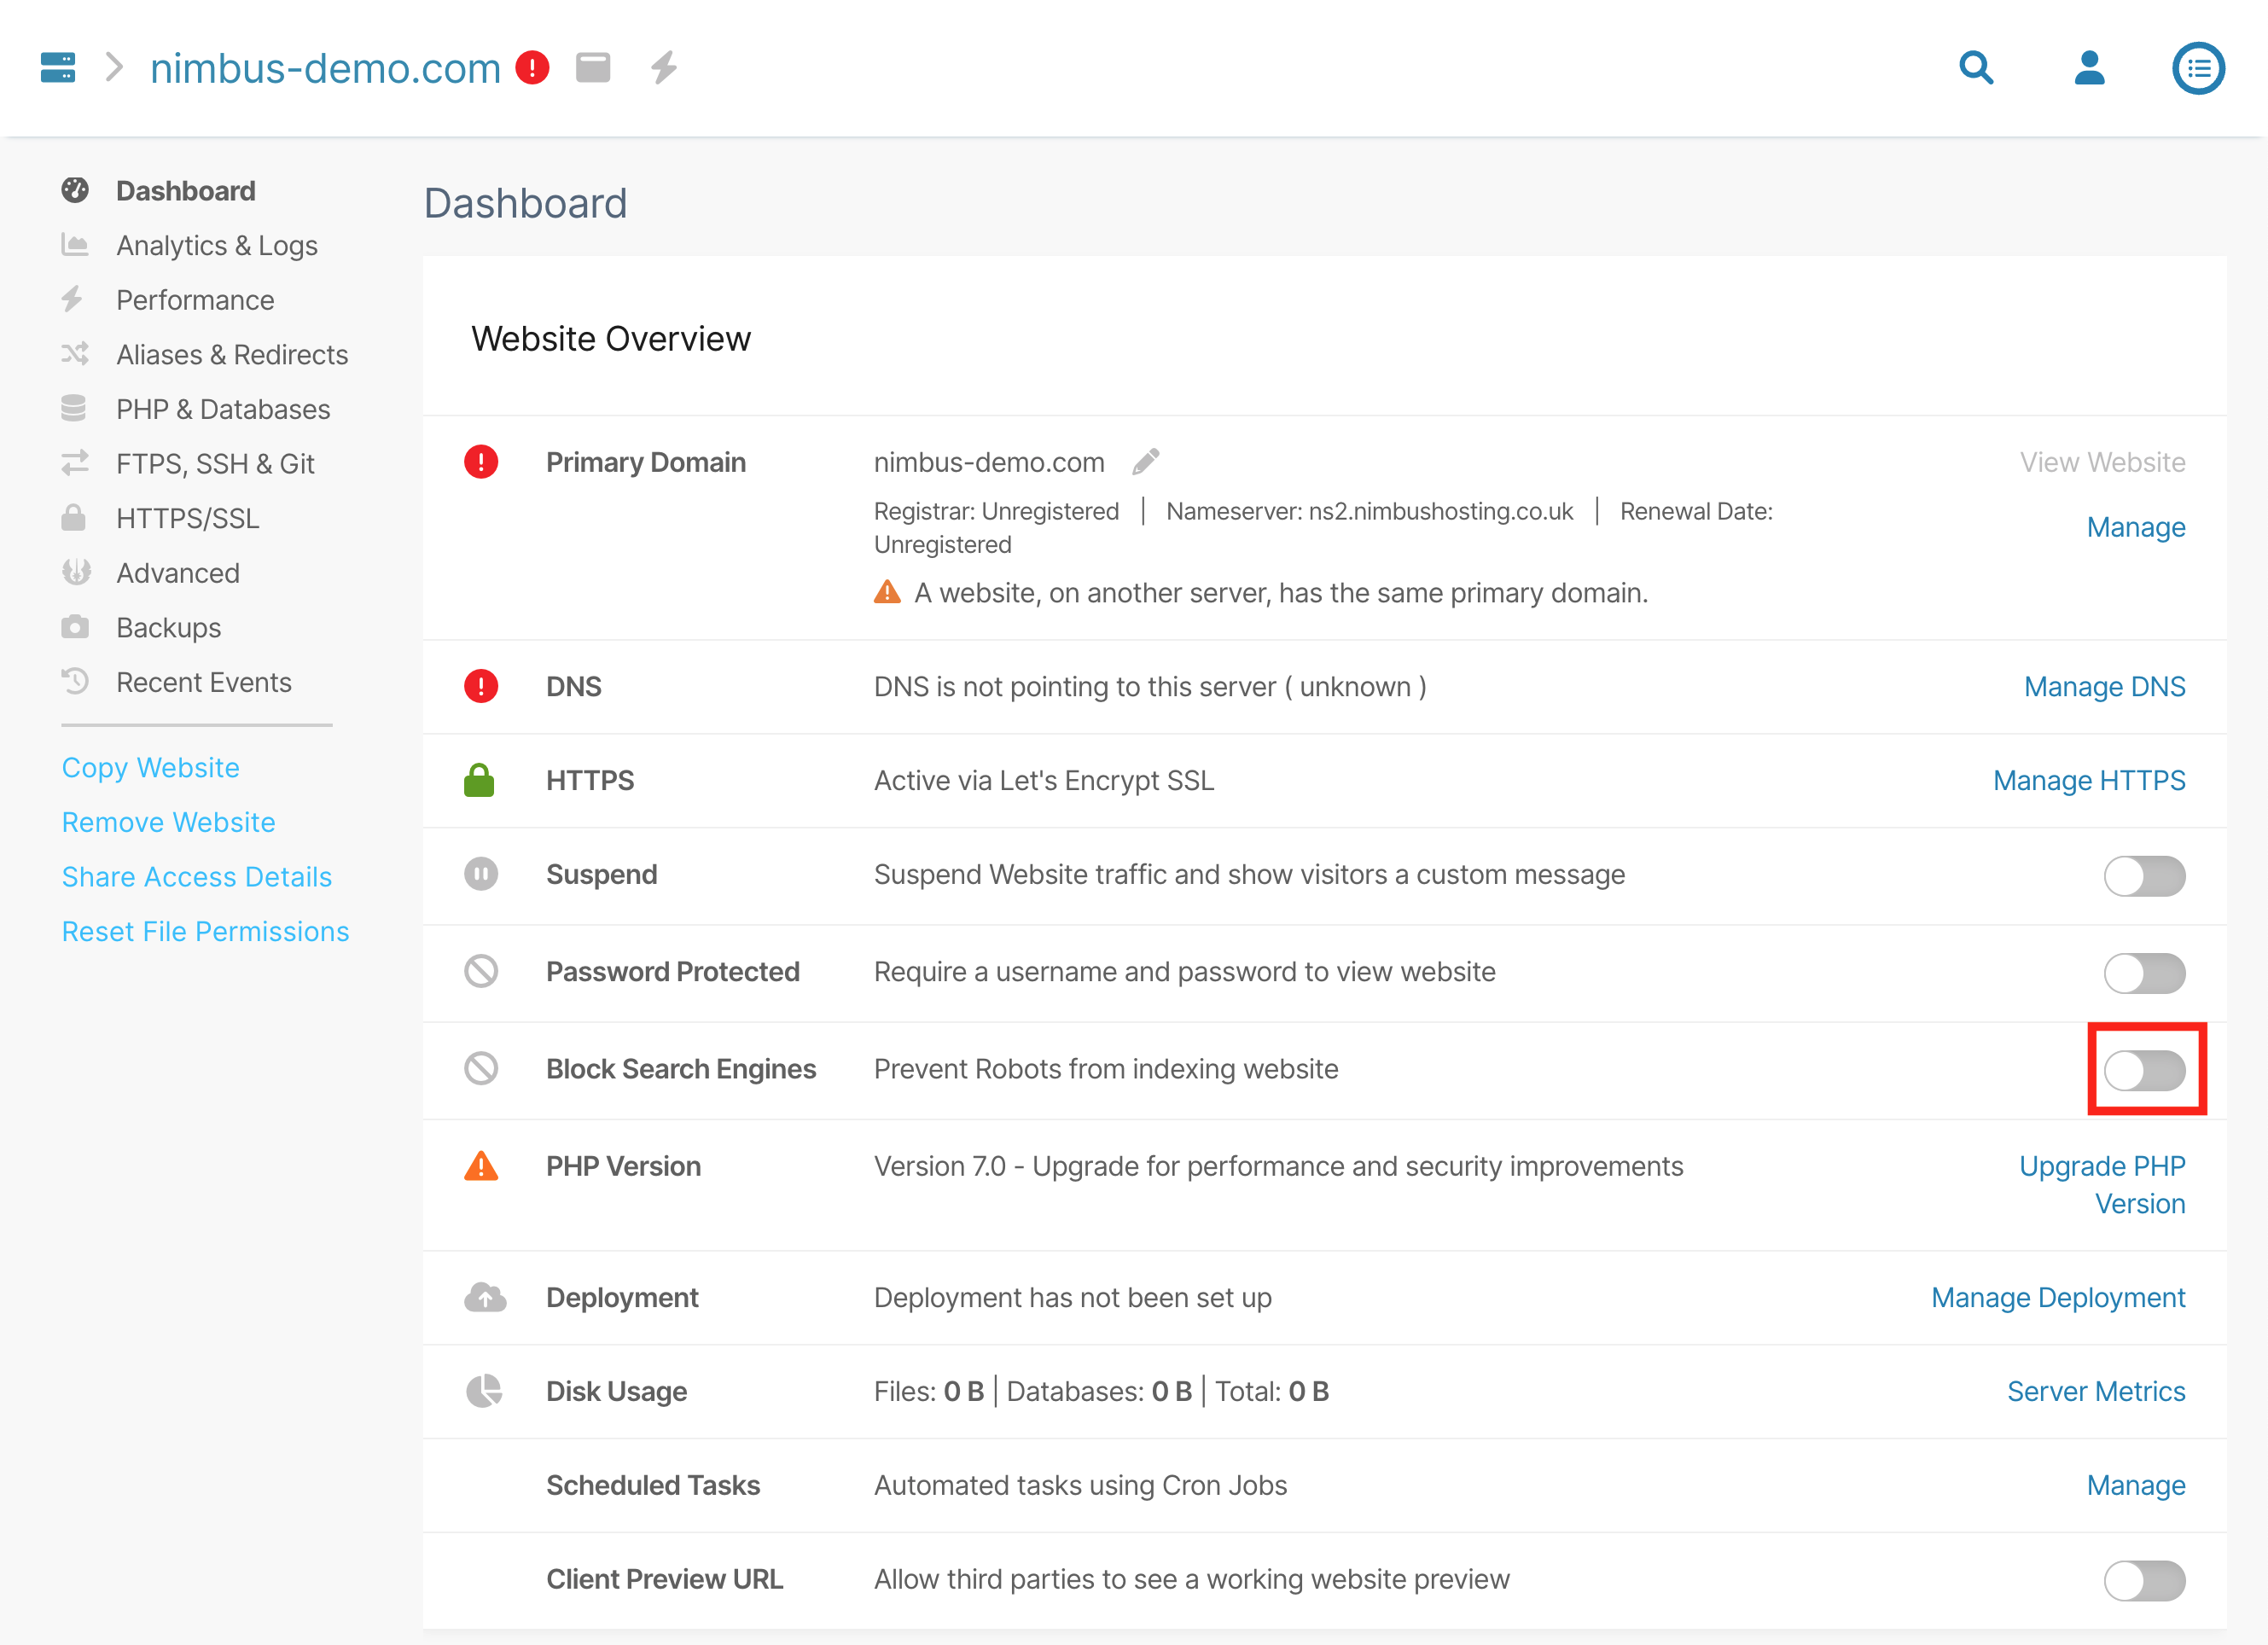
Task: Click the Manage DNS link
Action: (x=2104, y=687)
